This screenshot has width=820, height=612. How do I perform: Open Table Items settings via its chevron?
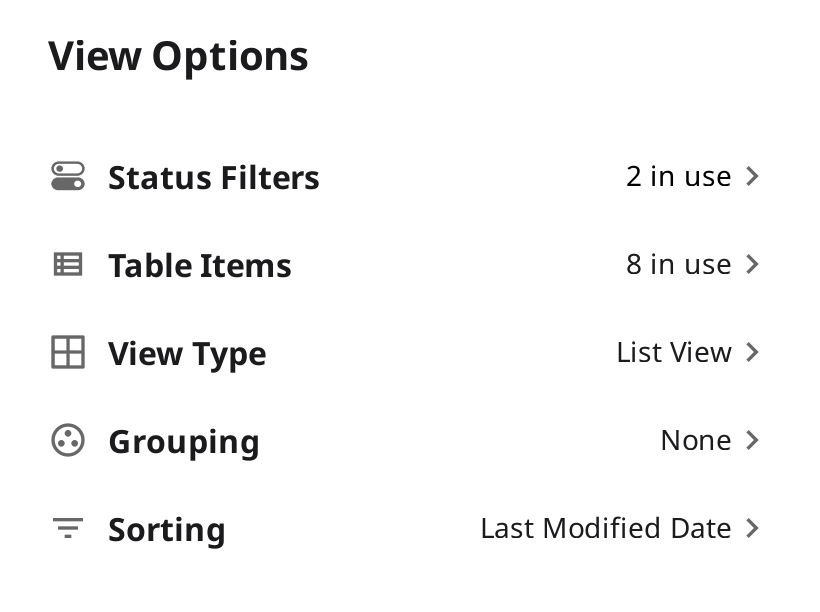tap(752, 265)
